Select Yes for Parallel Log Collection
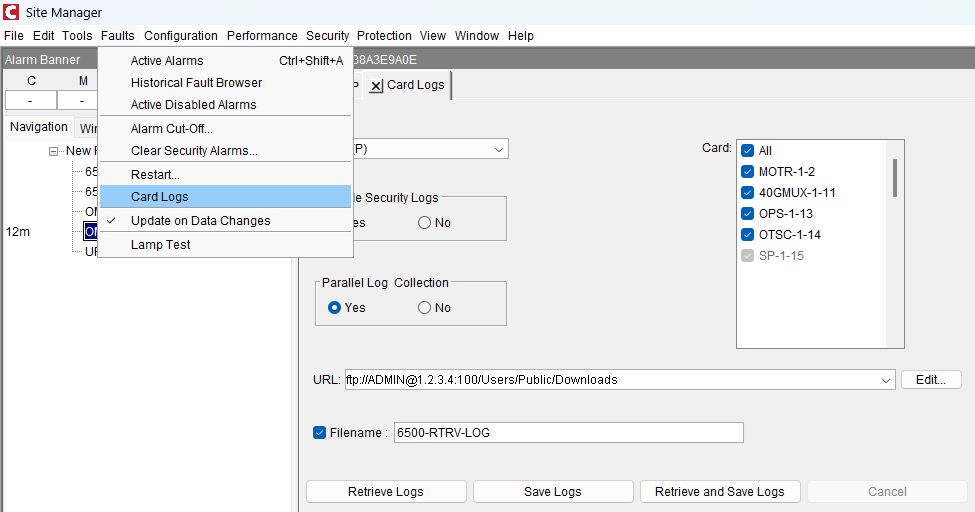Image resolution: width=975 pixels, height=512 pixels. tap(335, 307)
